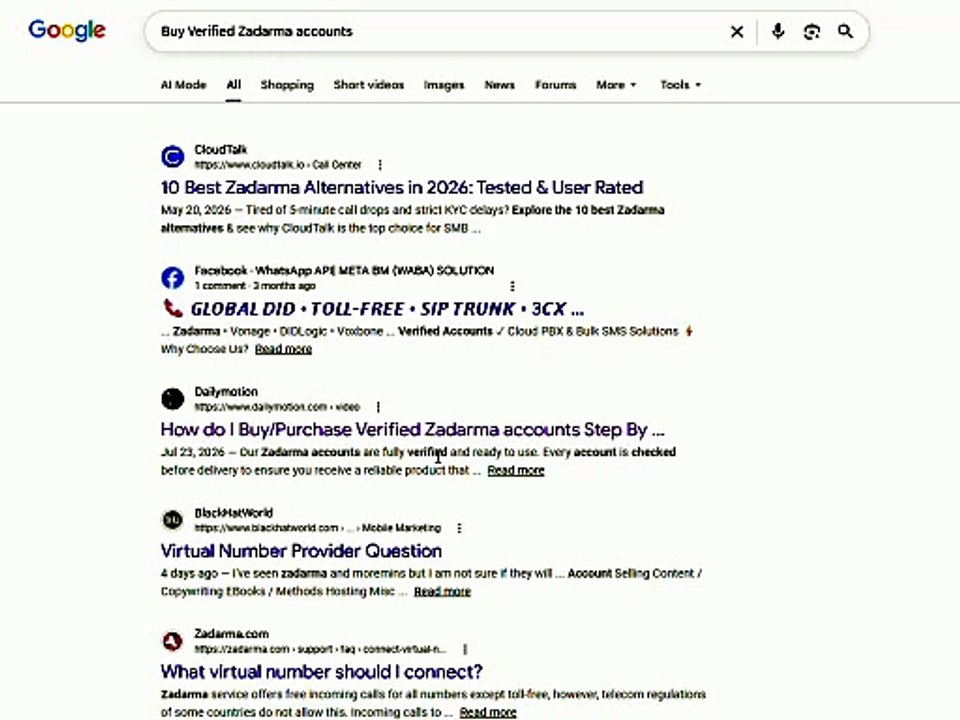Screen dimensions: 960x720
Task: Click the magnifying glass search icon
Action: pyautogui.click(x=846, y=31)
